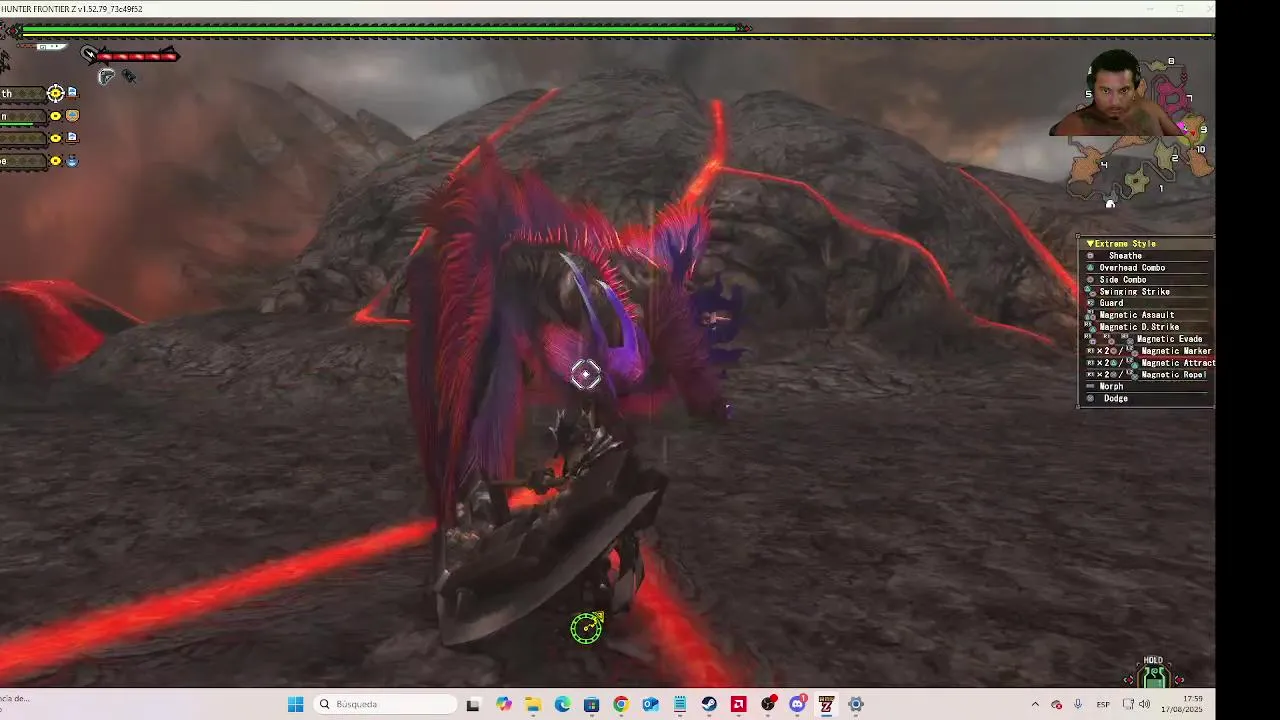The height and width of the screenshot is (720, 1280).
Task: Click the Overhead Combo entry
Action: (1132, 268)
